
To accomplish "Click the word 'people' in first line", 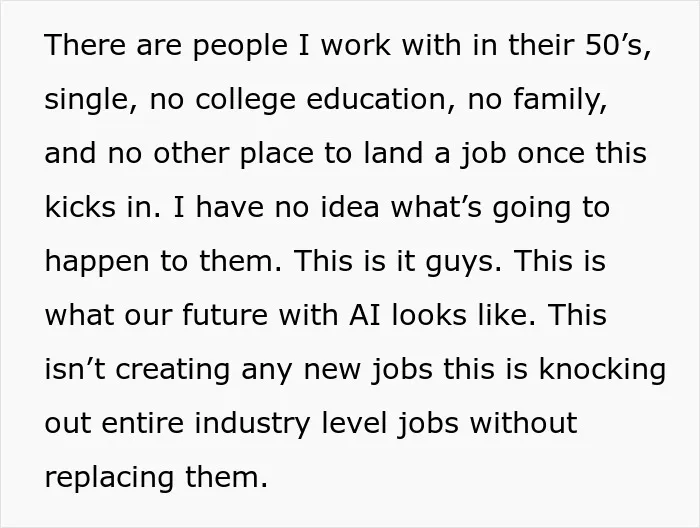I will tap(240, 46).
